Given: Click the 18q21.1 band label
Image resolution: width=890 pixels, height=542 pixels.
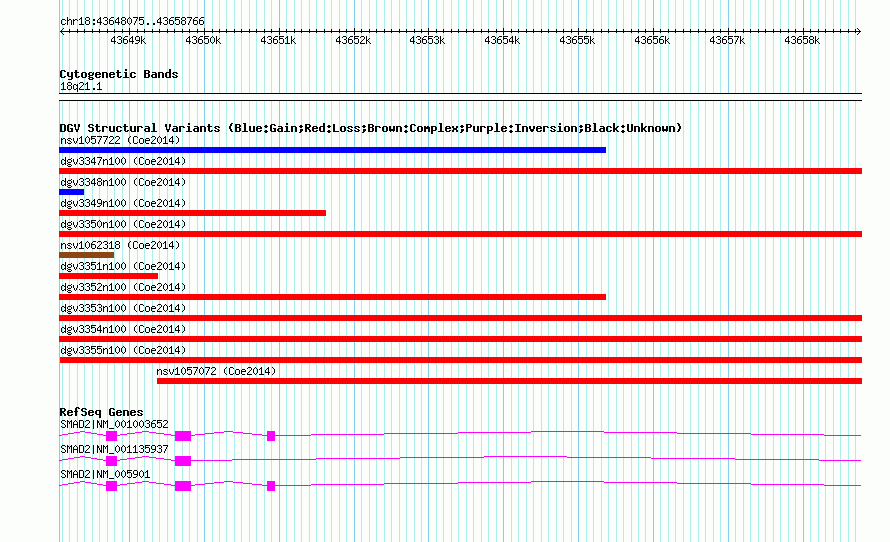Looking at the screenshot, I should 81,86.
